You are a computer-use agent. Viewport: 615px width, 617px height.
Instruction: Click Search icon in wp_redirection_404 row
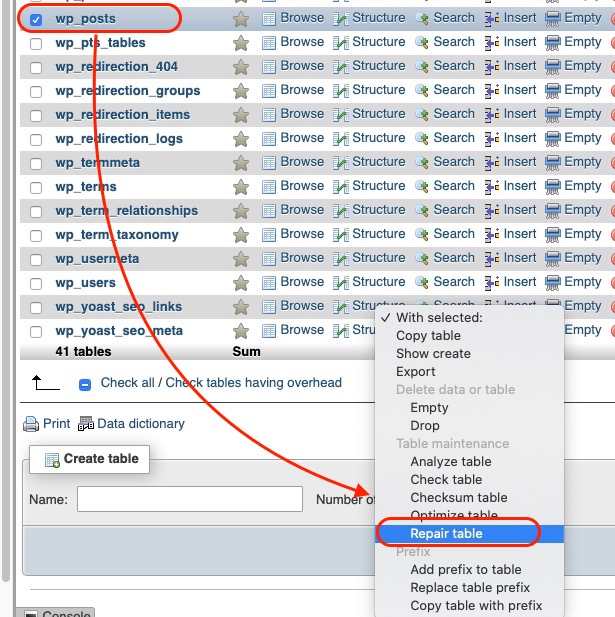pyautogui.click(x=422, y=67)
